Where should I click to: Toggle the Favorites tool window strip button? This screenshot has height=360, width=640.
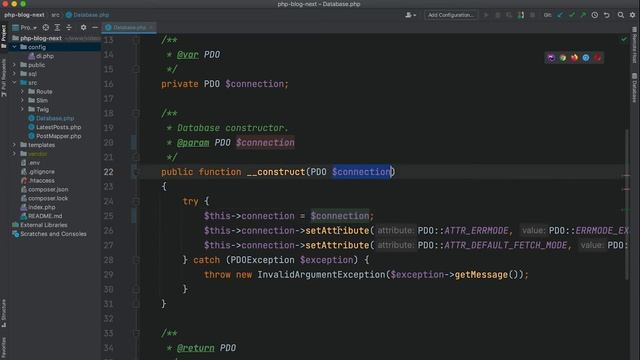(x=4, y=348)
